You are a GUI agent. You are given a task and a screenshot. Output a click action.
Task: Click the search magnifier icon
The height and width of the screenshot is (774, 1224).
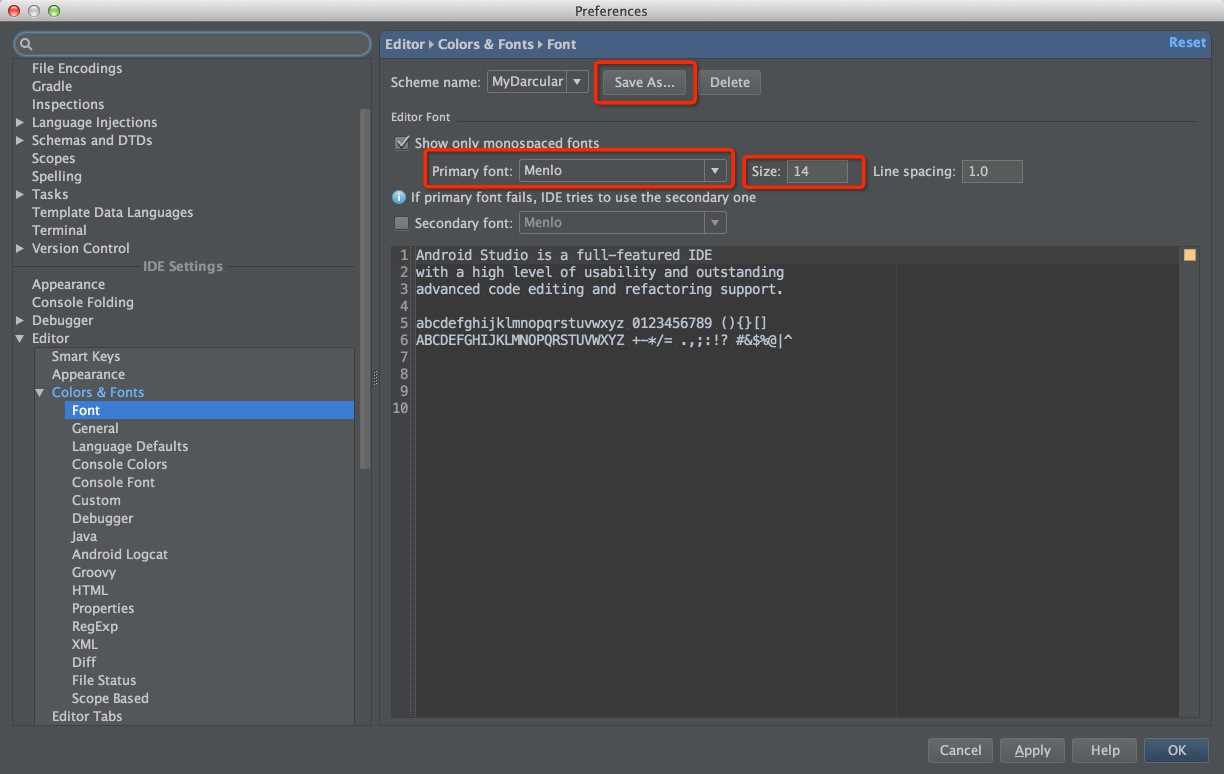tap(26, 44)
